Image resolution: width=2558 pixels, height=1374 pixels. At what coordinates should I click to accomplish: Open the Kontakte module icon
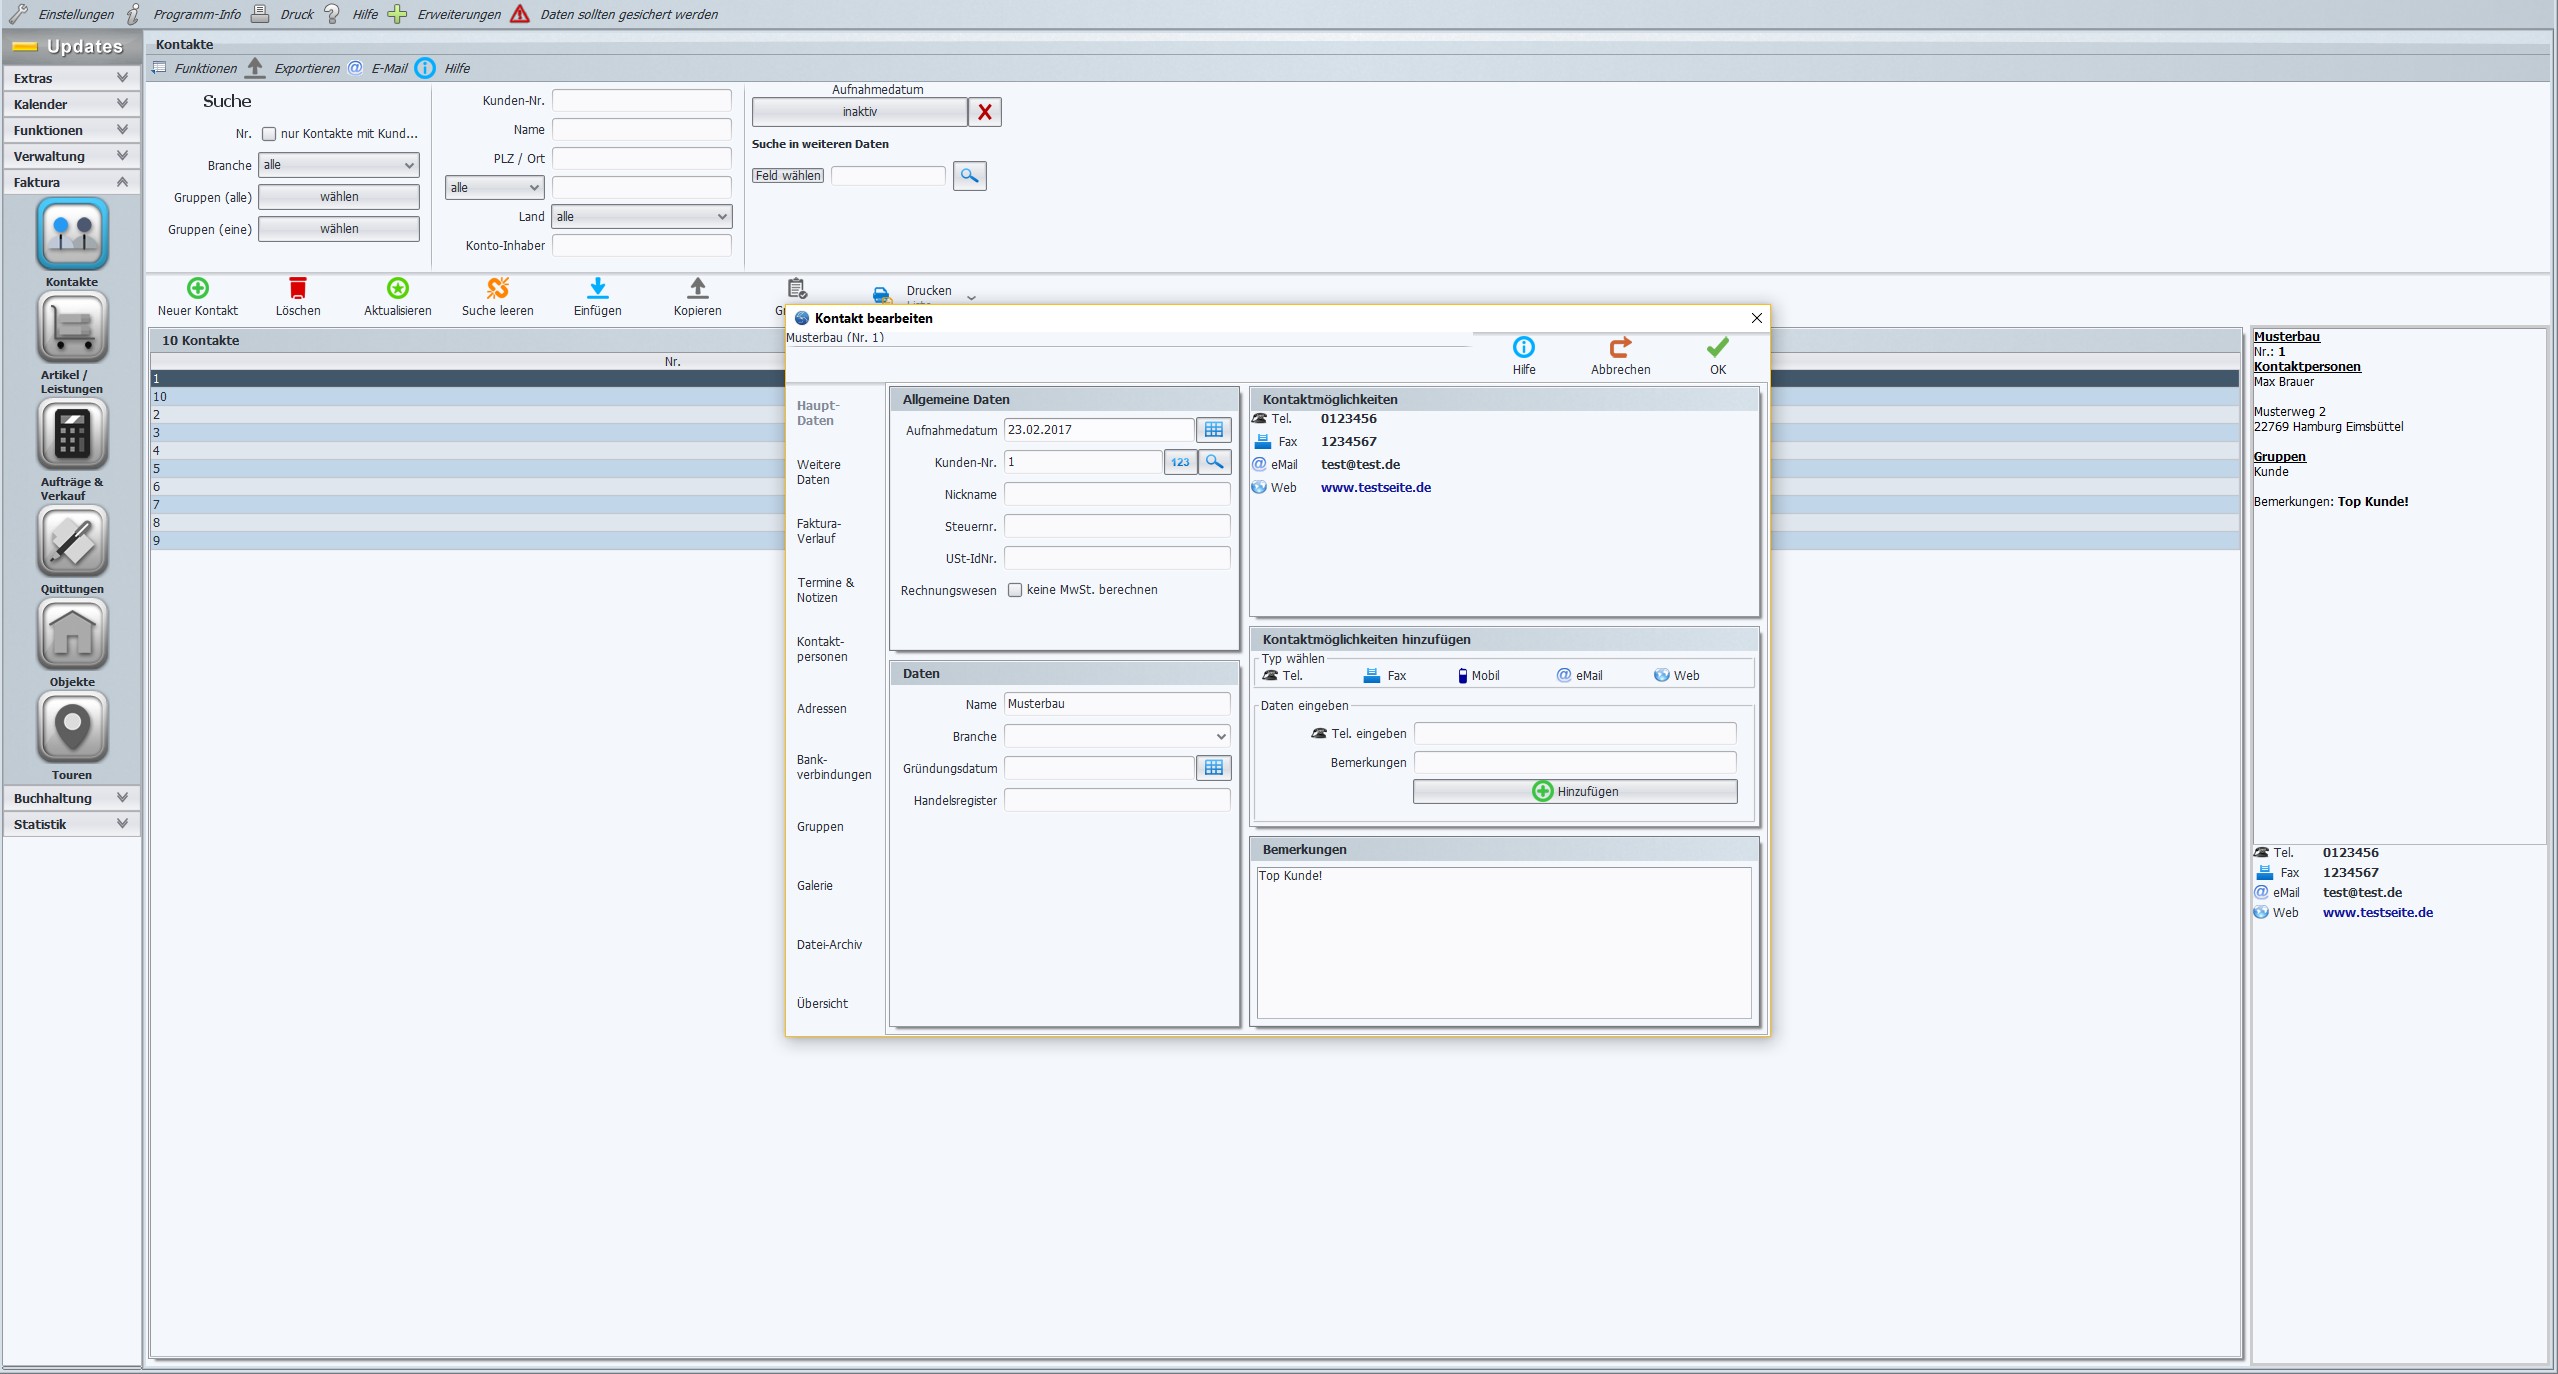tap(72, 234)
